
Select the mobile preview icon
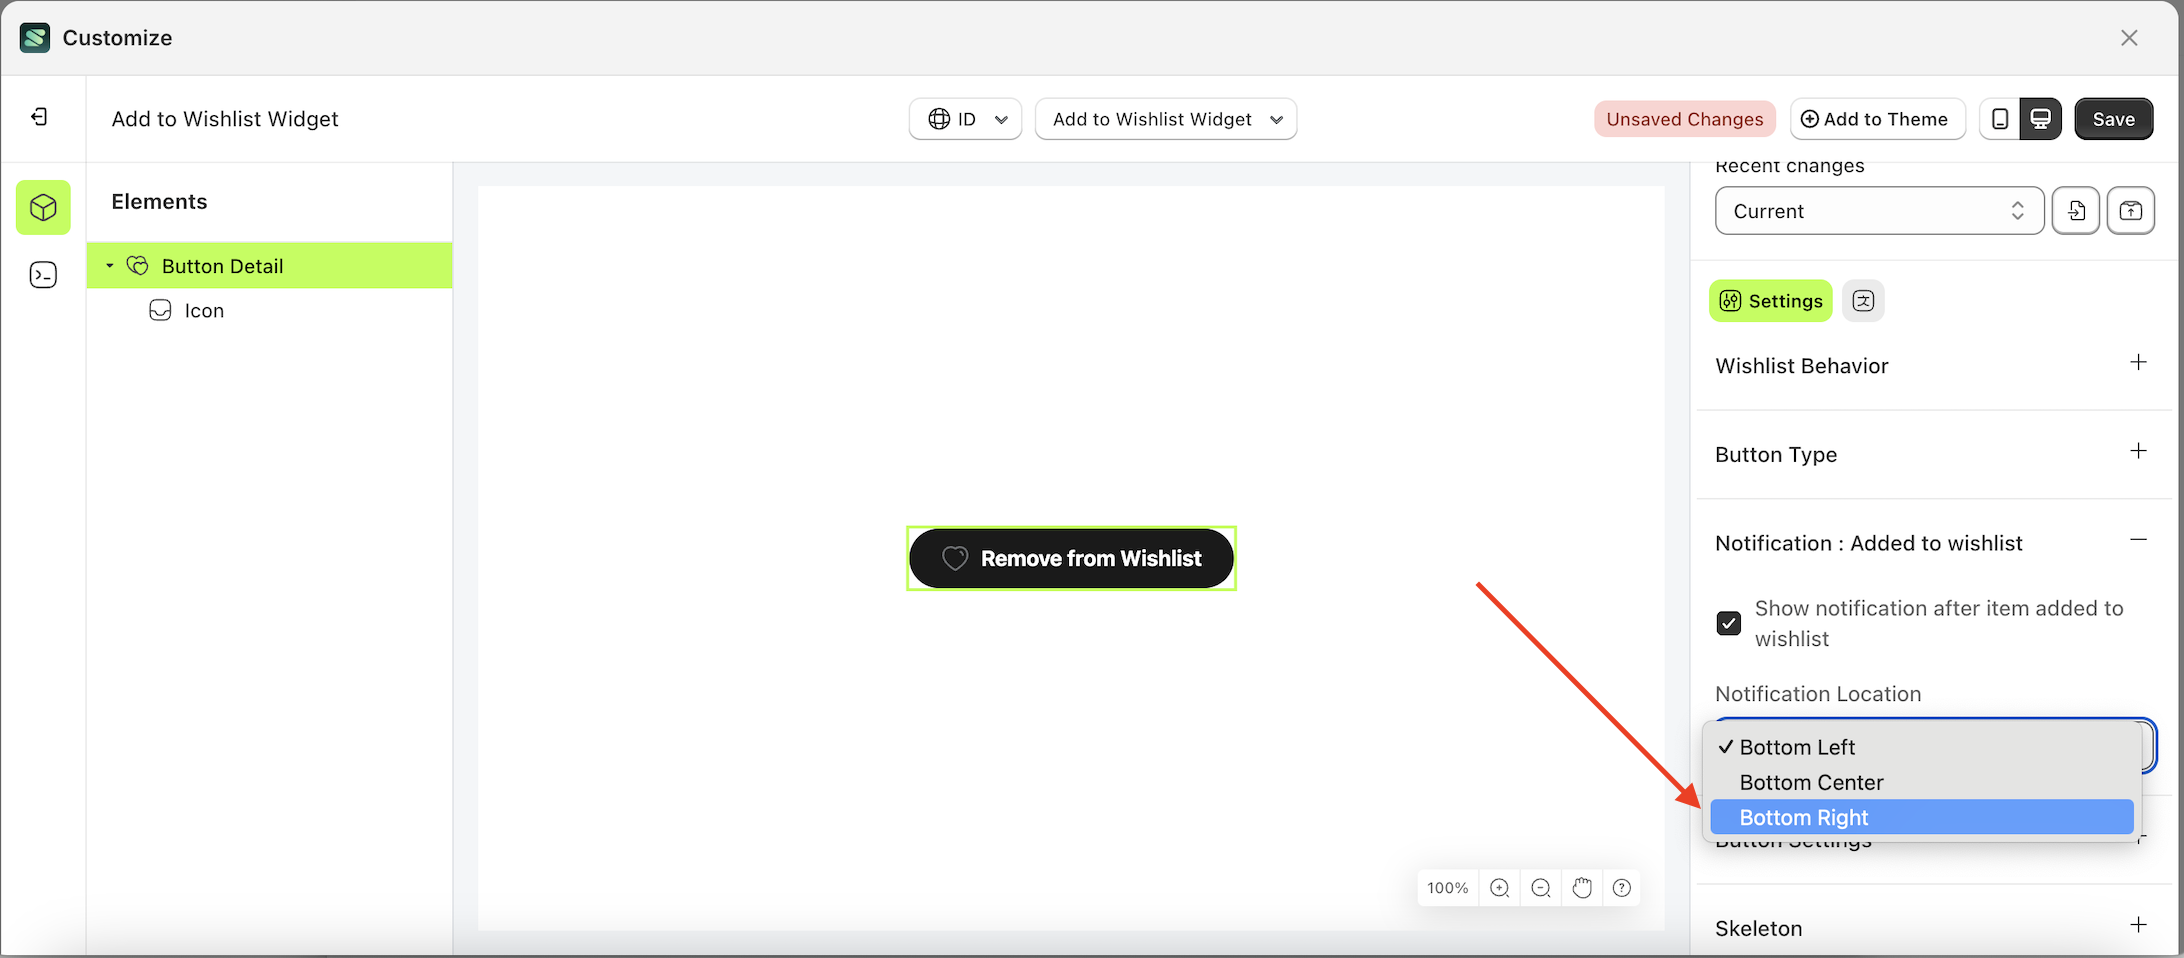[x=1999, y=118]
